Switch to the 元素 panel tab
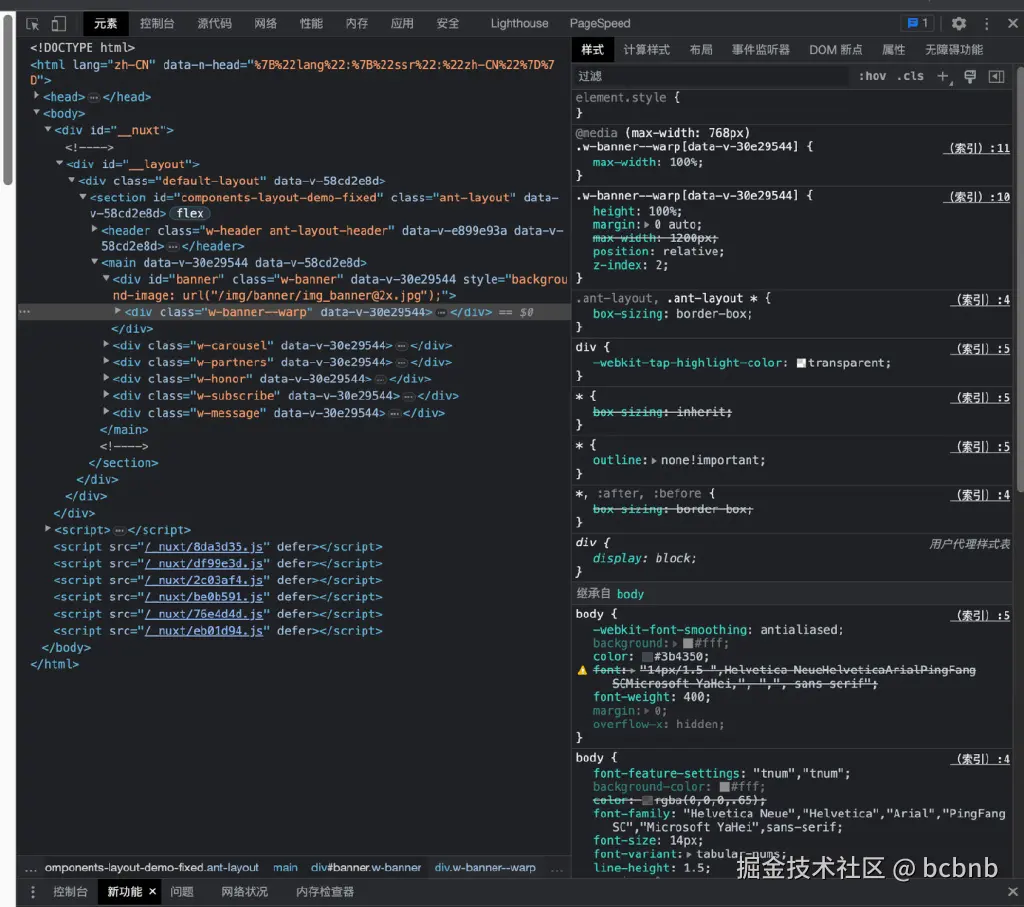The height and width of the screenshot is (907, 1024). point(105,24)
